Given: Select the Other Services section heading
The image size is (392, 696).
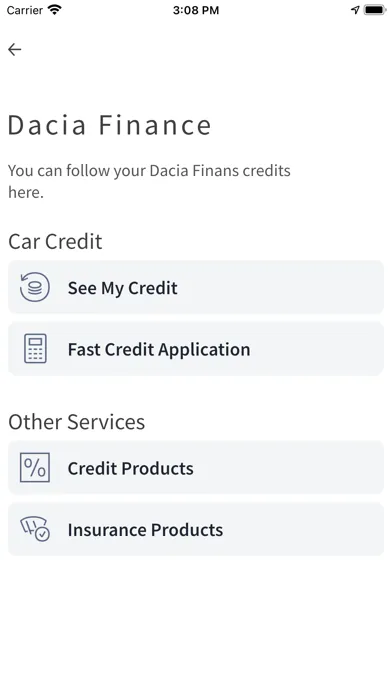Looking at the screenshot, I should (x=76, y=422).
